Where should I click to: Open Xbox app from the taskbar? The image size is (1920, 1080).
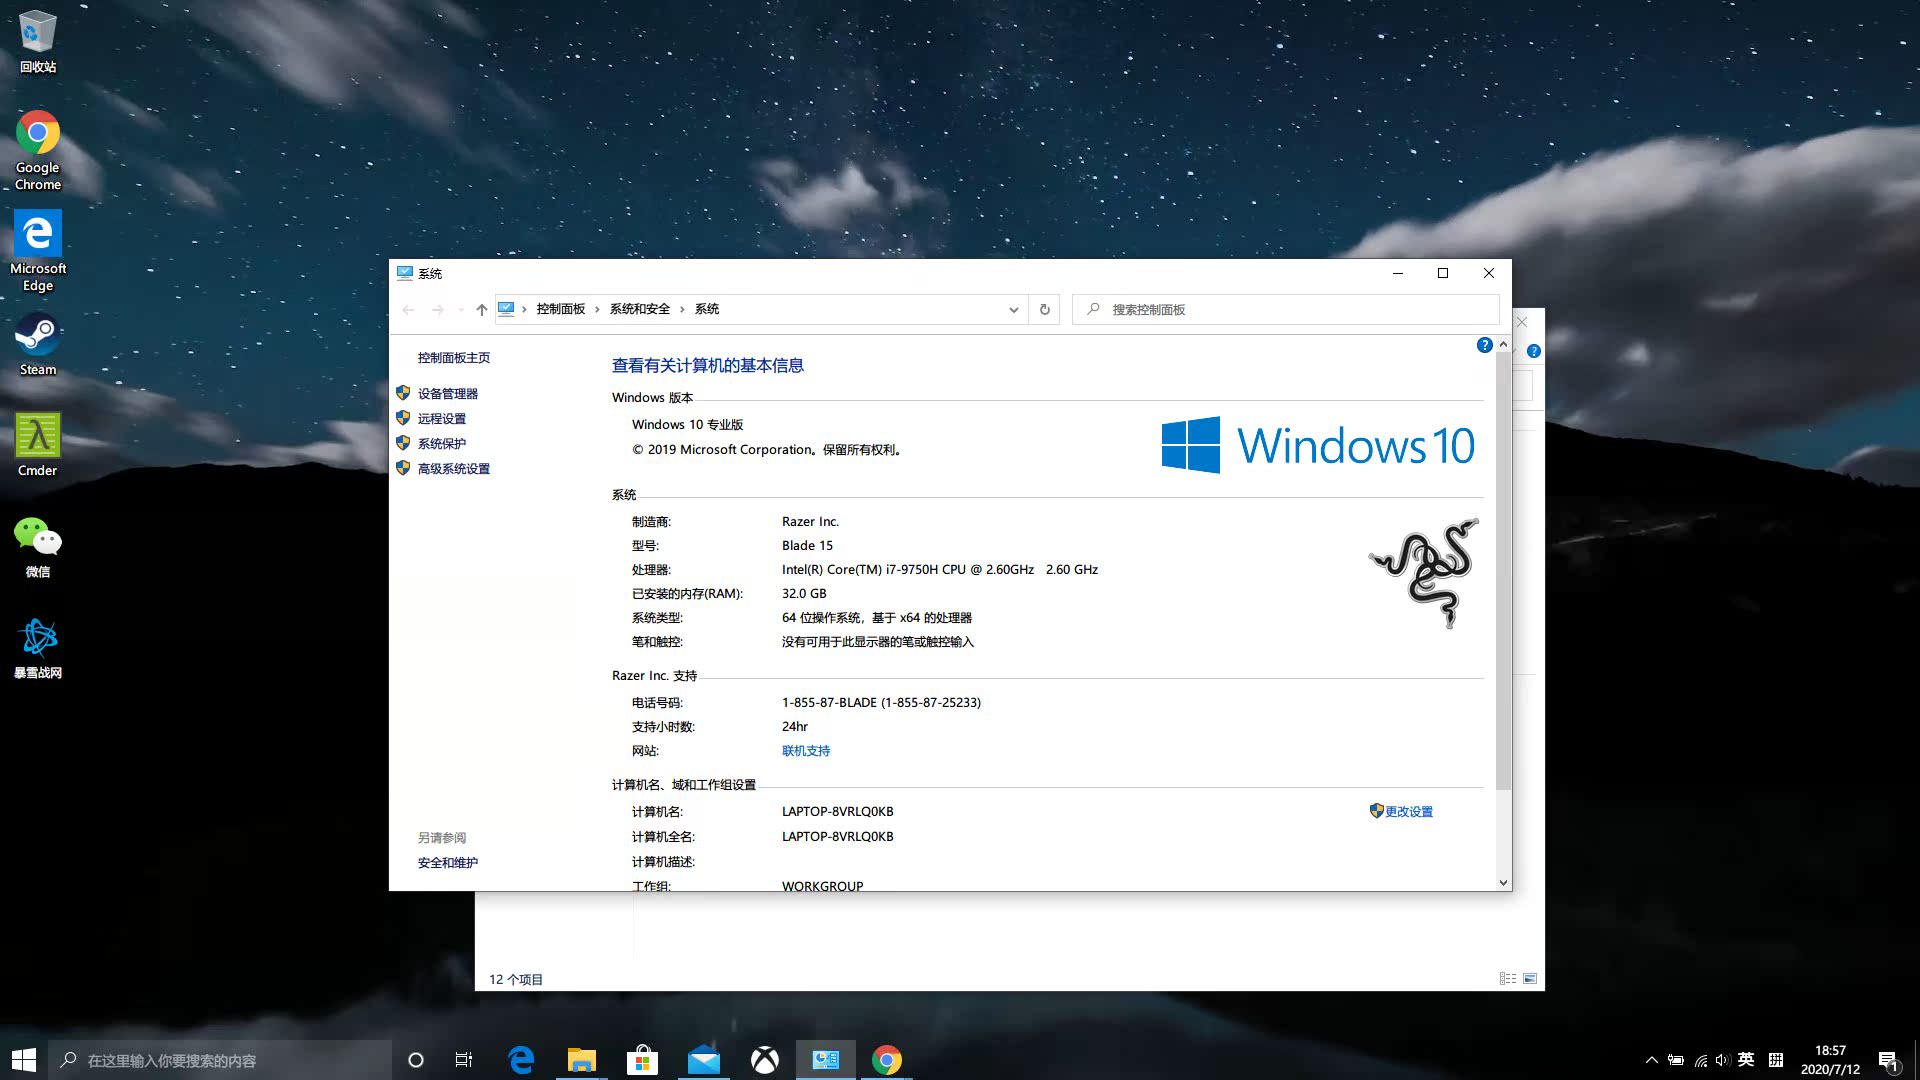click(x=765, y=1060)
